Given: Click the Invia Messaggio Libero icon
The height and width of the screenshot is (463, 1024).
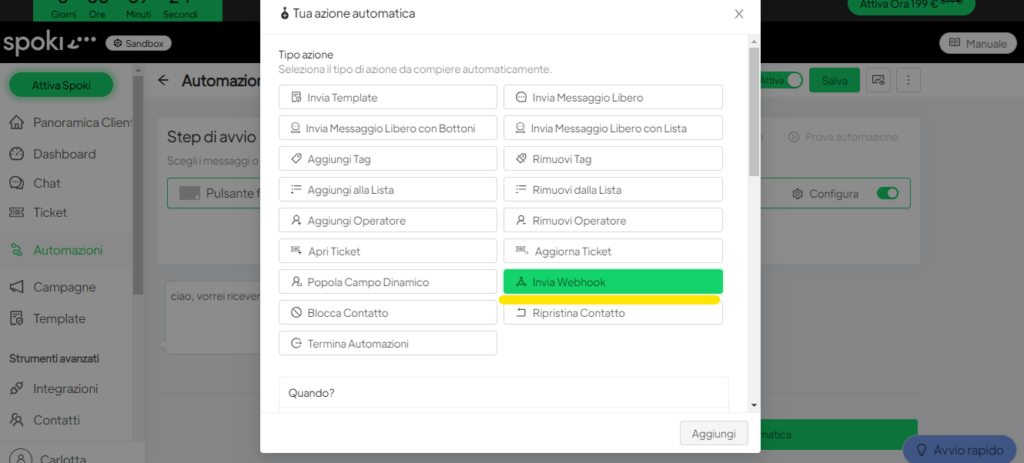Looking at the screenshot, I should [521, 97].
